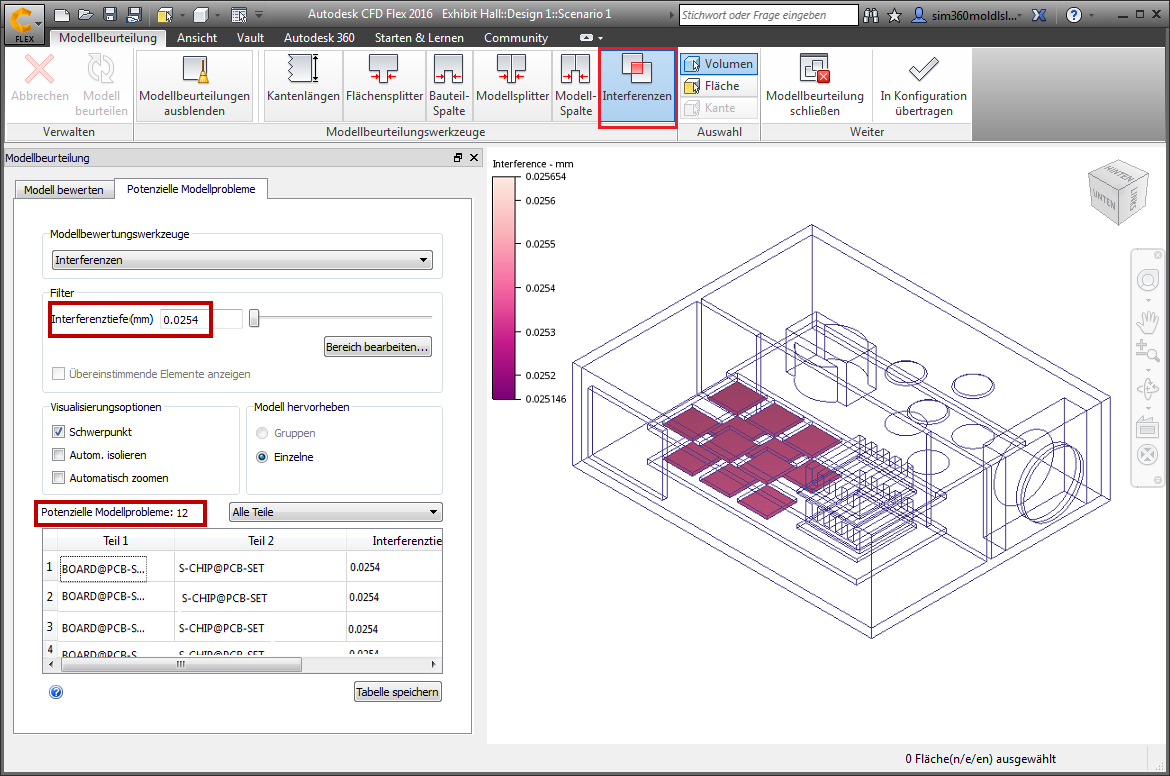
Task: Open a file via folder icon
Action: tap(86, 15)
